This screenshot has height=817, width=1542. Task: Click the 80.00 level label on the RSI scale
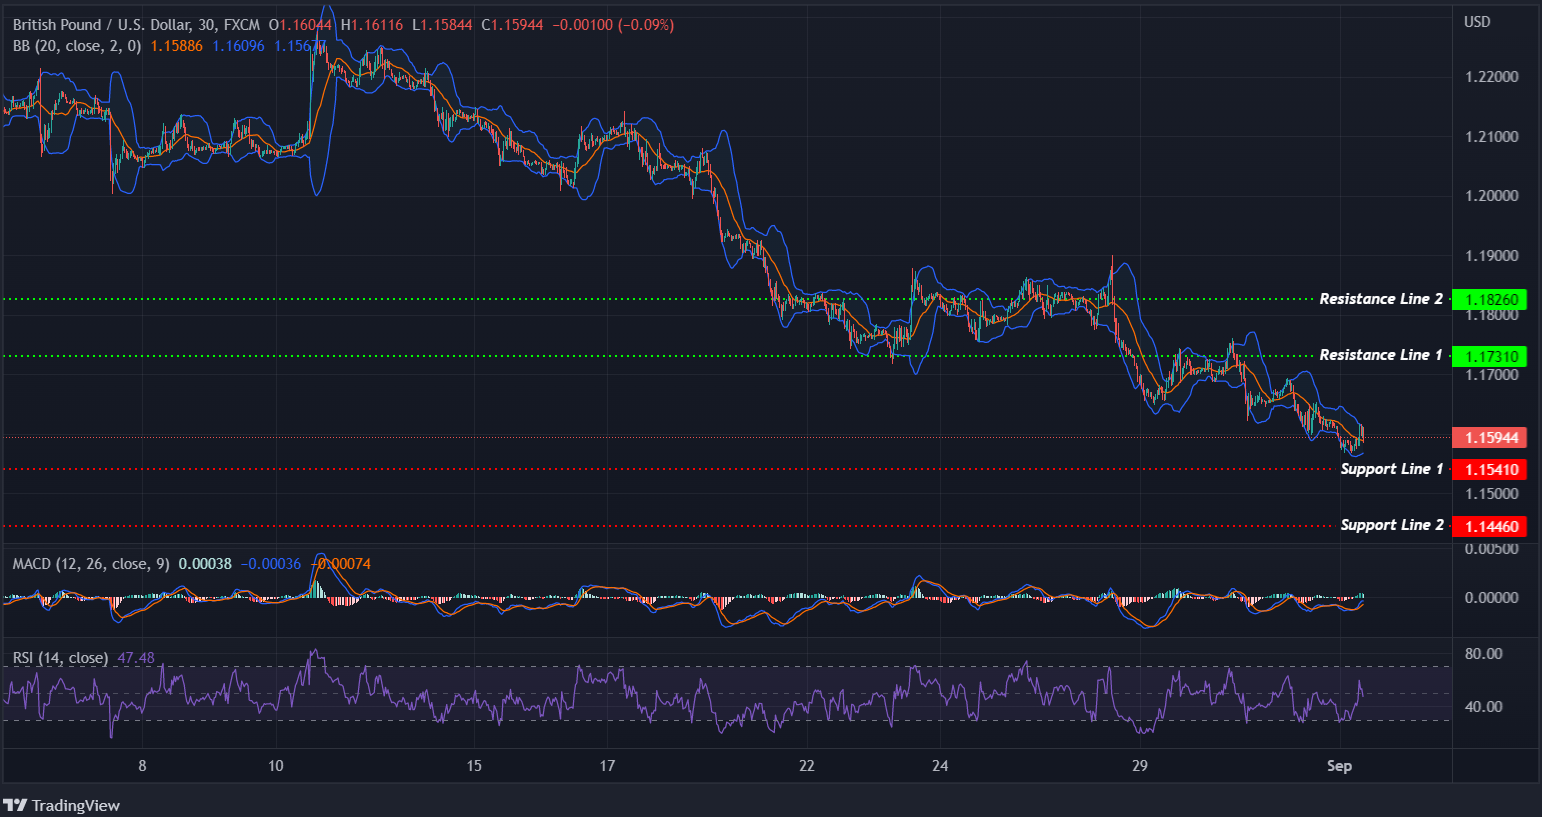1483,652
